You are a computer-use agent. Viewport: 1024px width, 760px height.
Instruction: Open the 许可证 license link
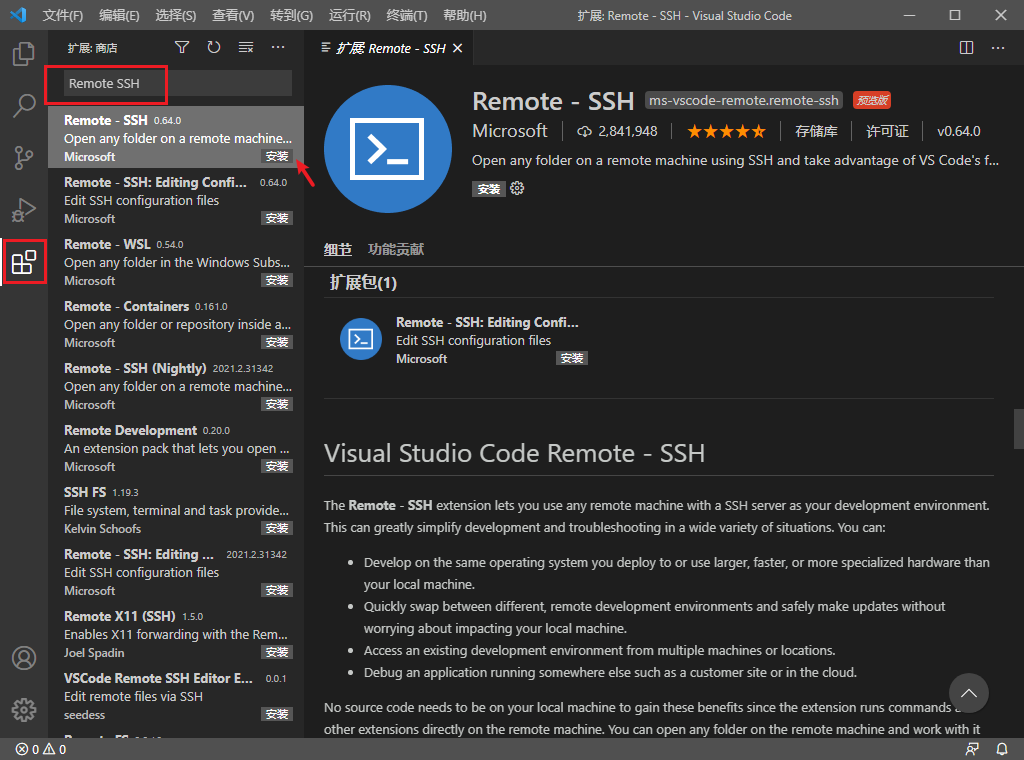point(887,131)
